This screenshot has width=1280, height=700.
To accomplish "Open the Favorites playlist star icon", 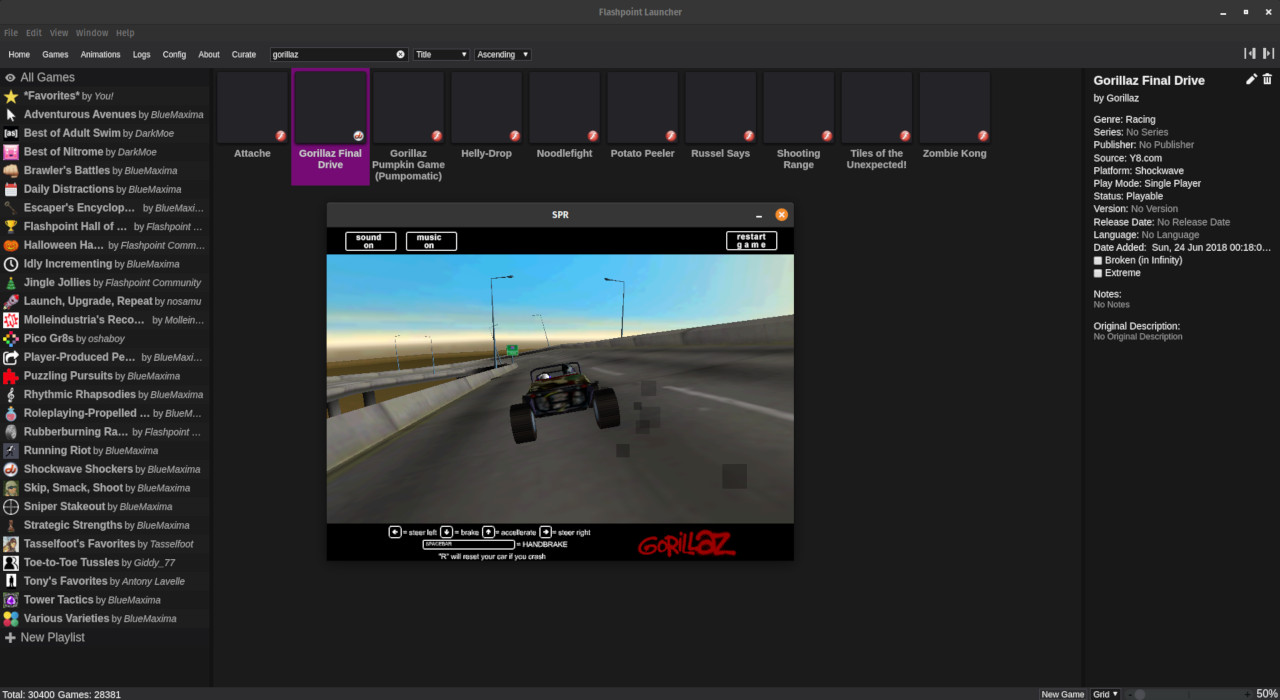I will (x=10, y=96).
